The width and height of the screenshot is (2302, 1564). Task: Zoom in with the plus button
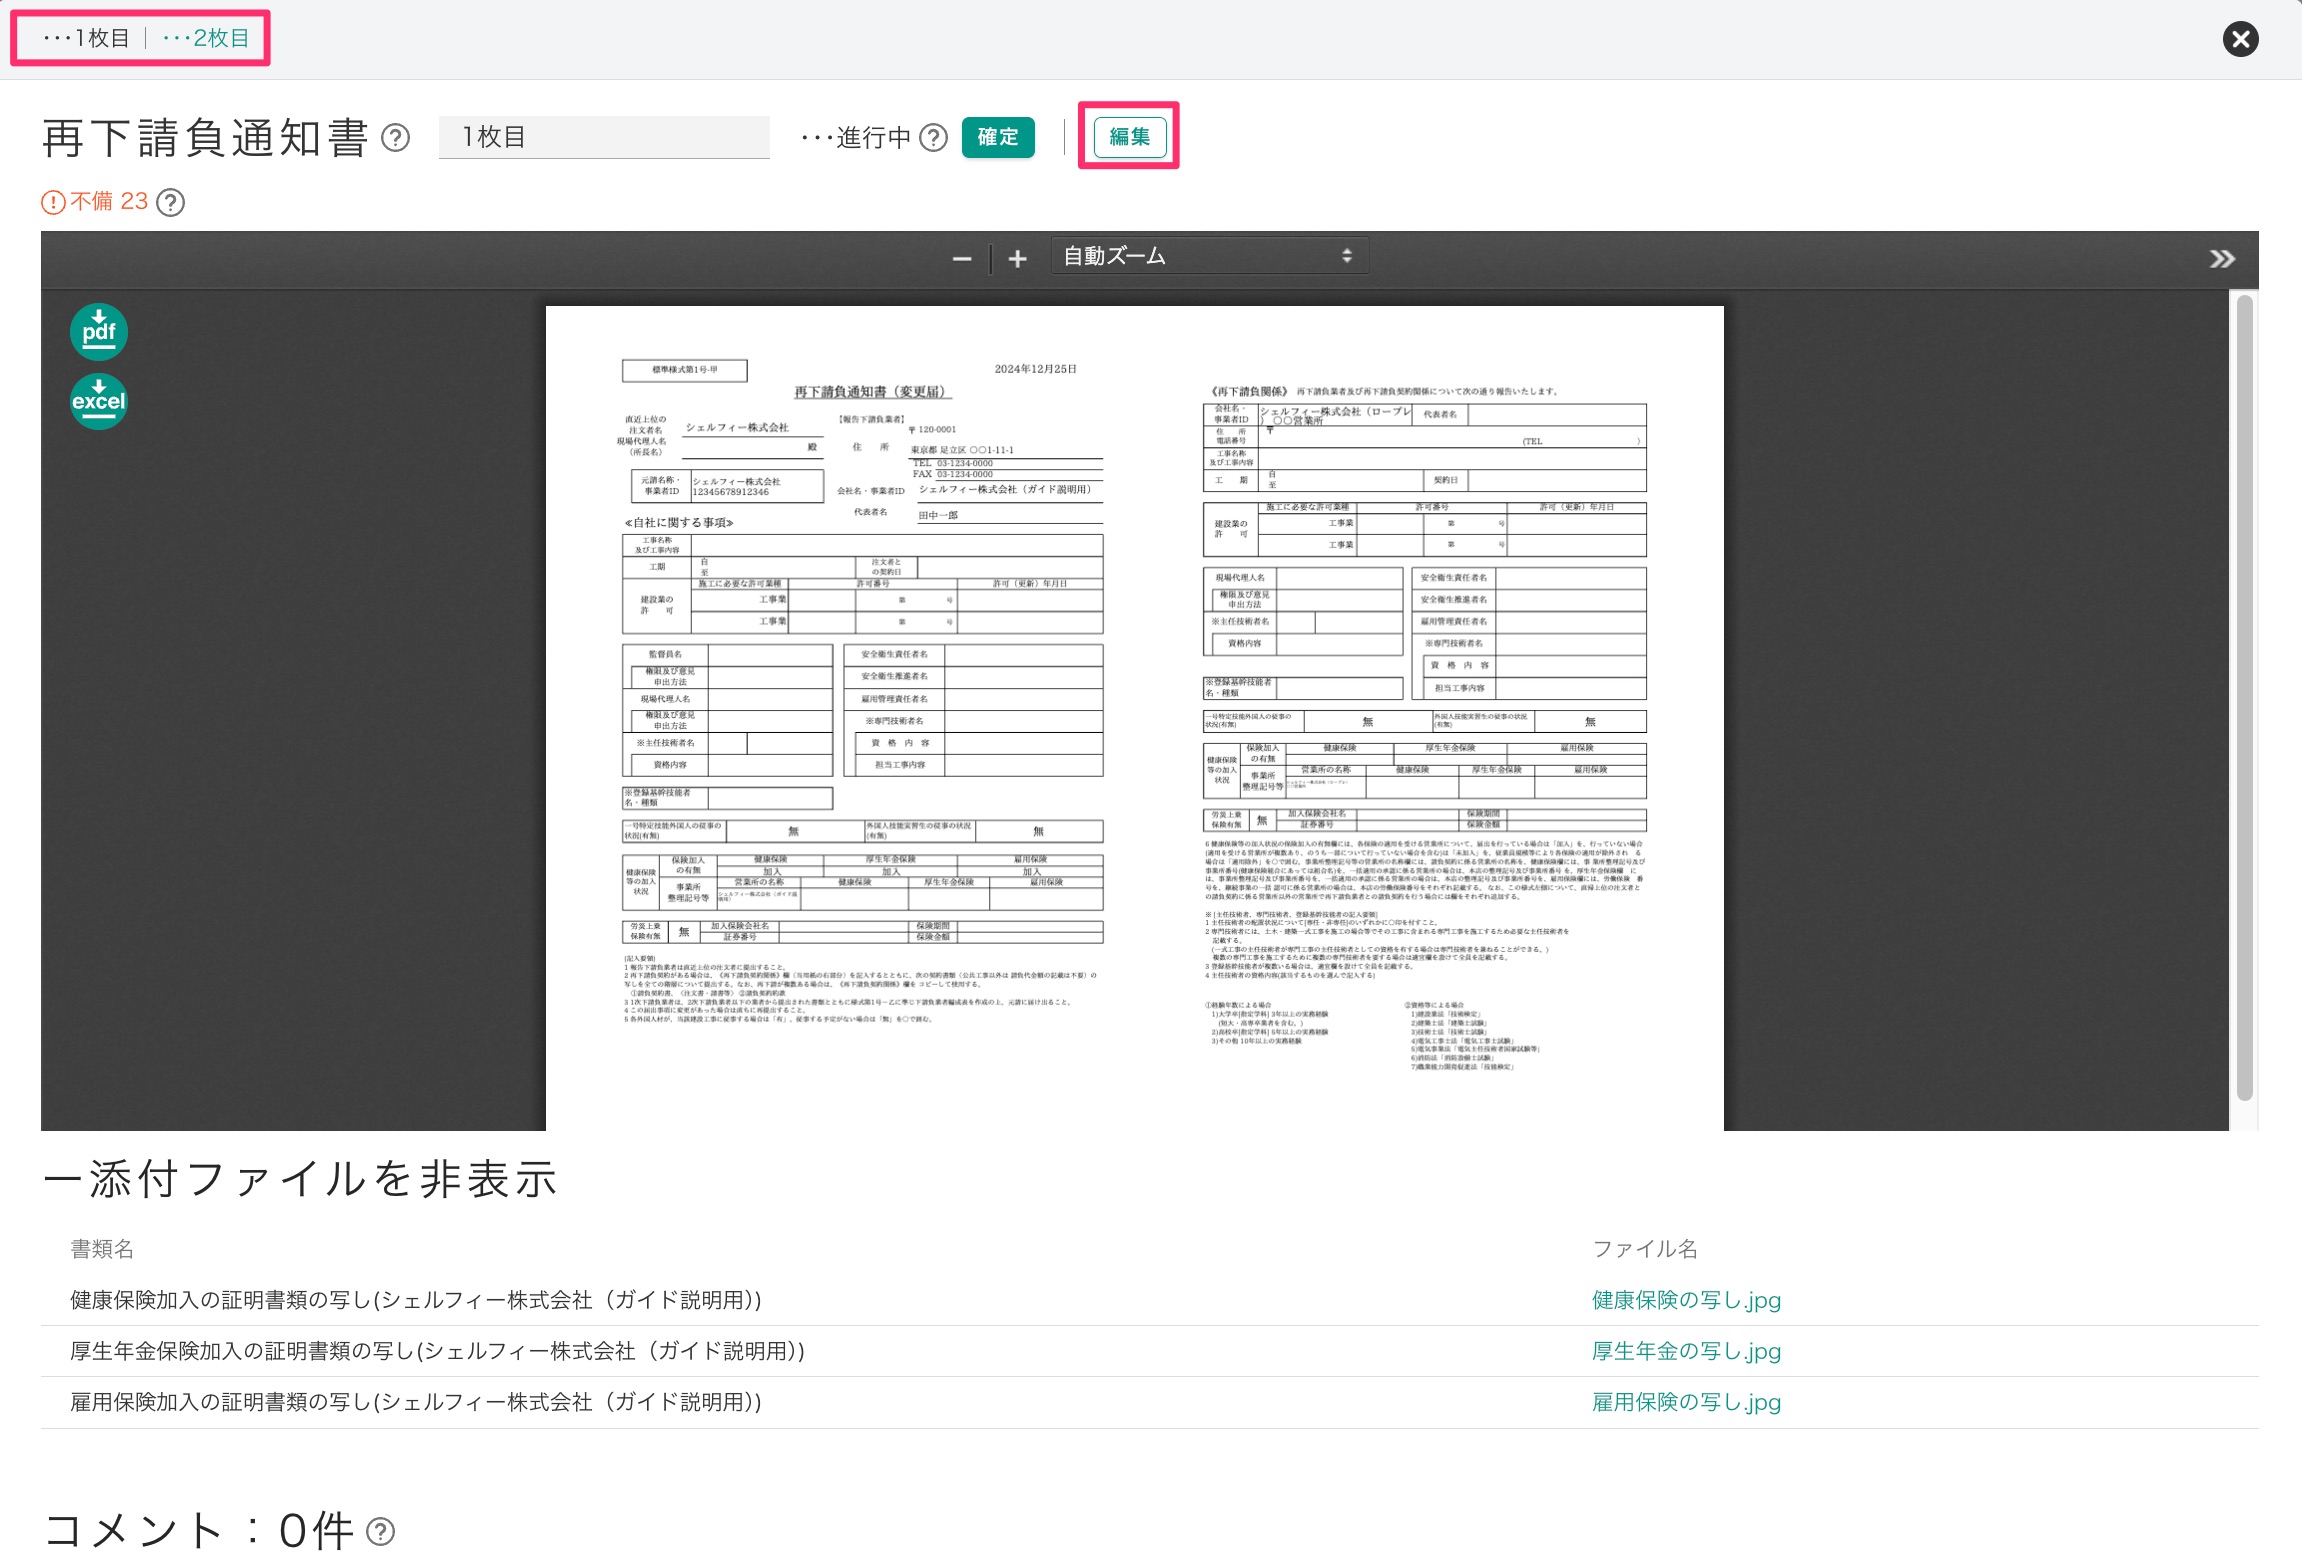[x=1017, y=259]
